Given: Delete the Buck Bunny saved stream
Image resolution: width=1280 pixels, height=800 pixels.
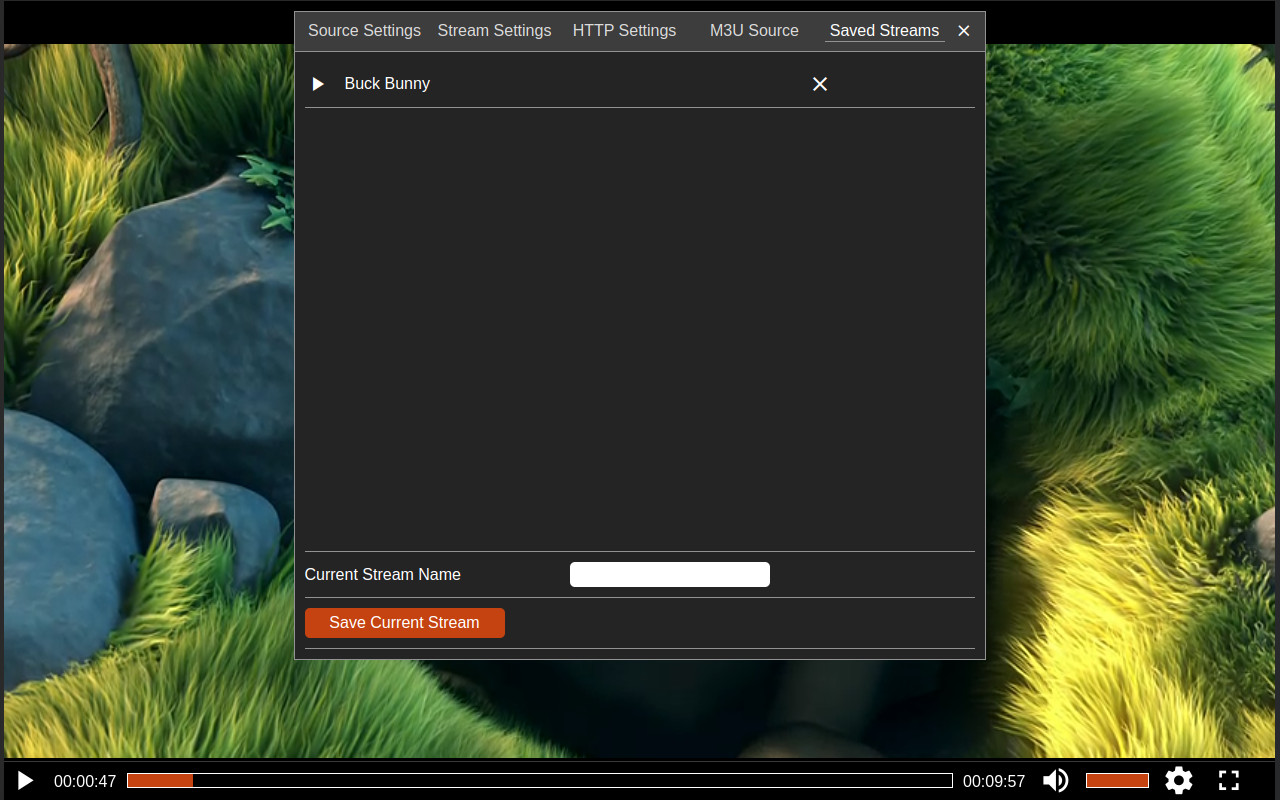Looking at the screenshot, I should (x=820, y=84).
